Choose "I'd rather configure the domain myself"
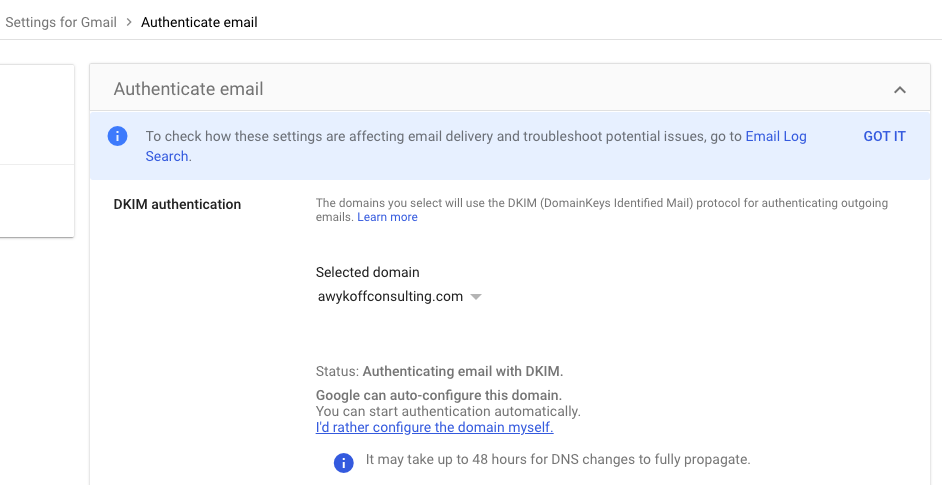942x485 pixels. point(434,428)
